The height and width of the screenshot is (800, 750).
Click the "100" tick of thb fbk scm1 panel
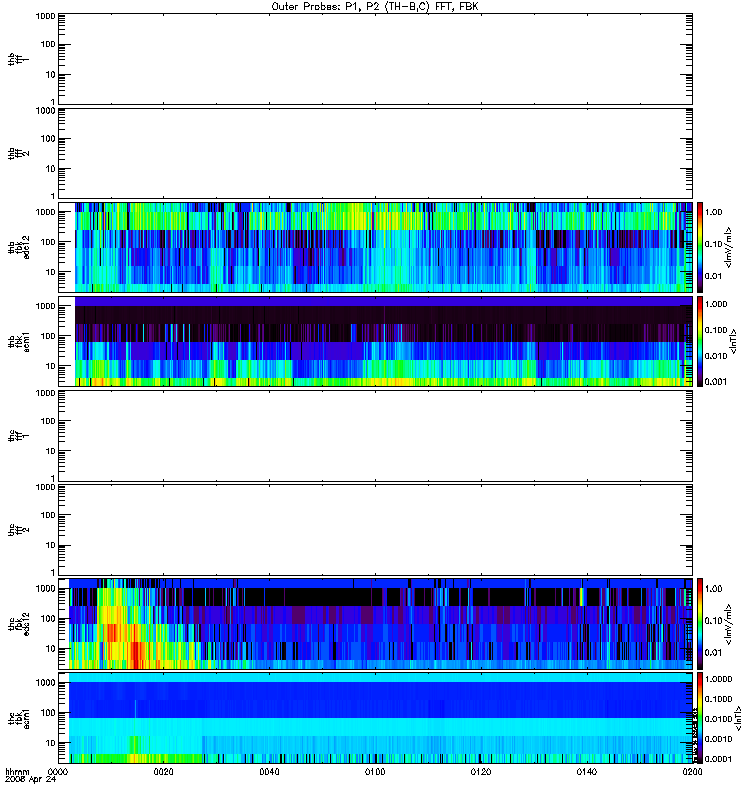tap(47, 336)
